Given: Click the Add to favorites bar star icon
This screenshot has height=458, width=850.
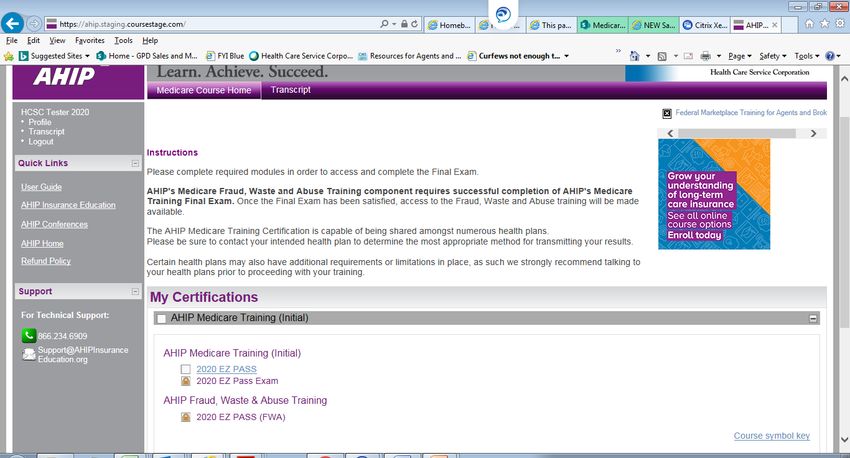Looking at the screenshot, I should click(9, 56).
